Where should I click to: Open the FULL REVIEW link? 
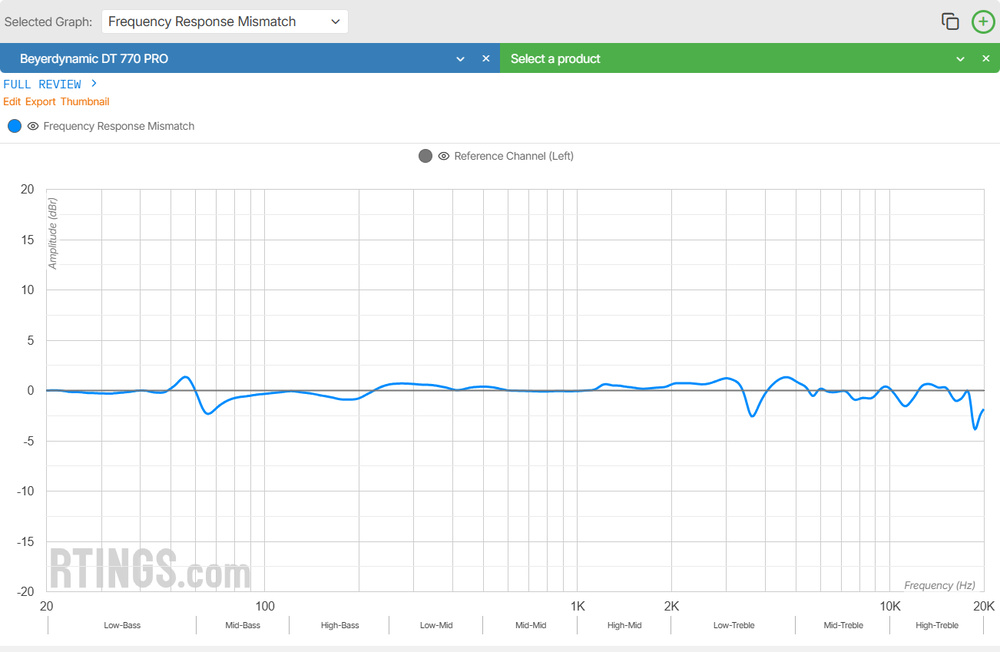click(x=45, y=84)
